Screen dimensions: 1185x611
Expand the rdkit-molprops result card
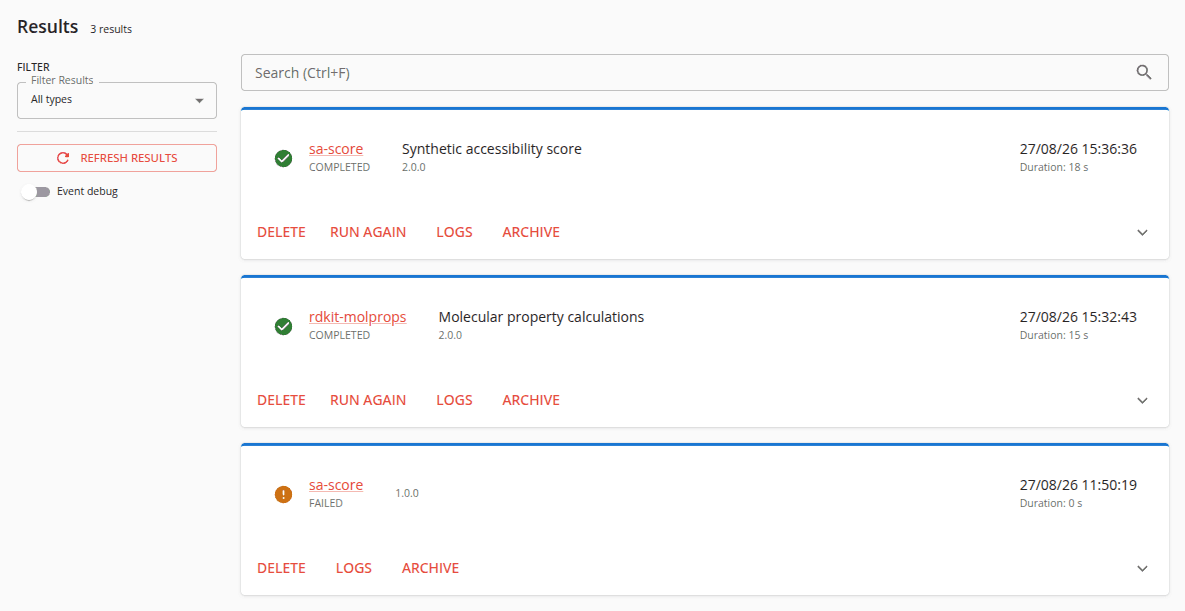point(1142,400)
